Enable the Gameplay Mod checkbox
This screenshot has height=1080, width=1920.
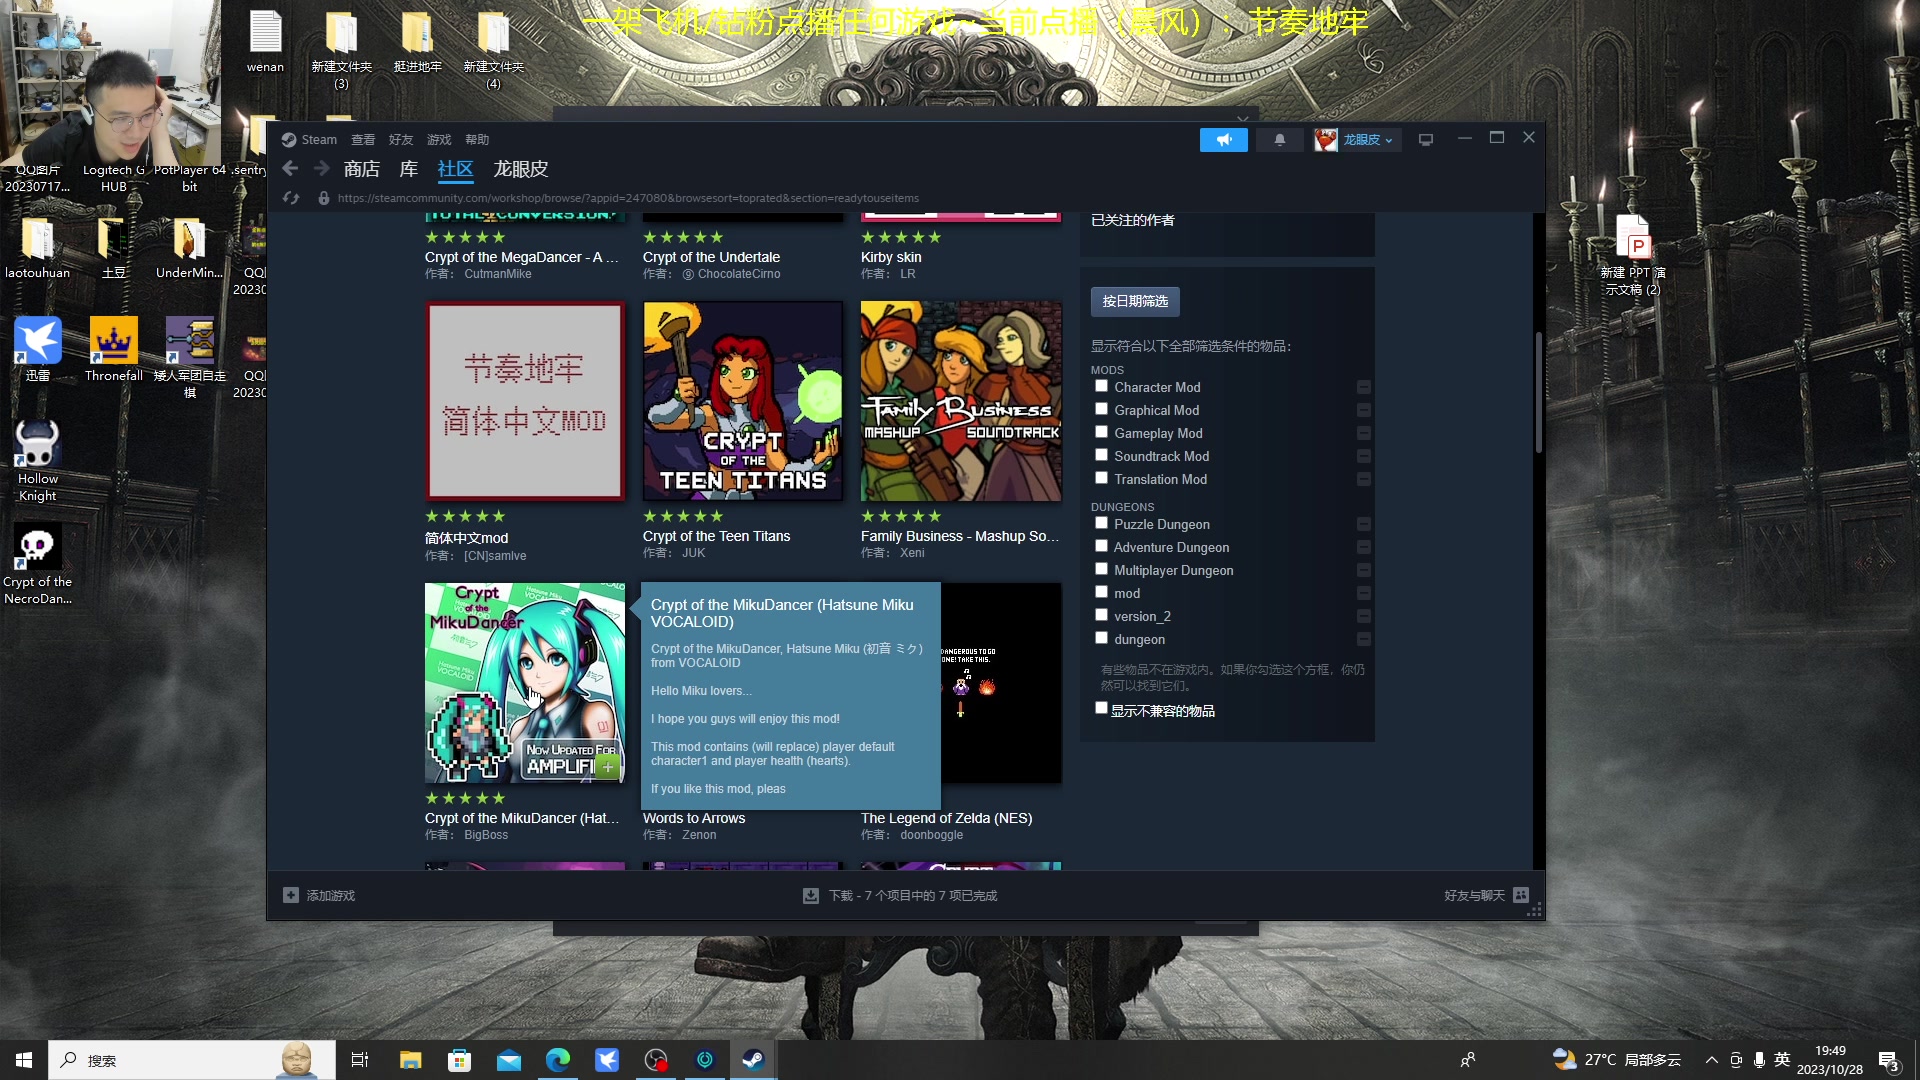click(1101, 432)
